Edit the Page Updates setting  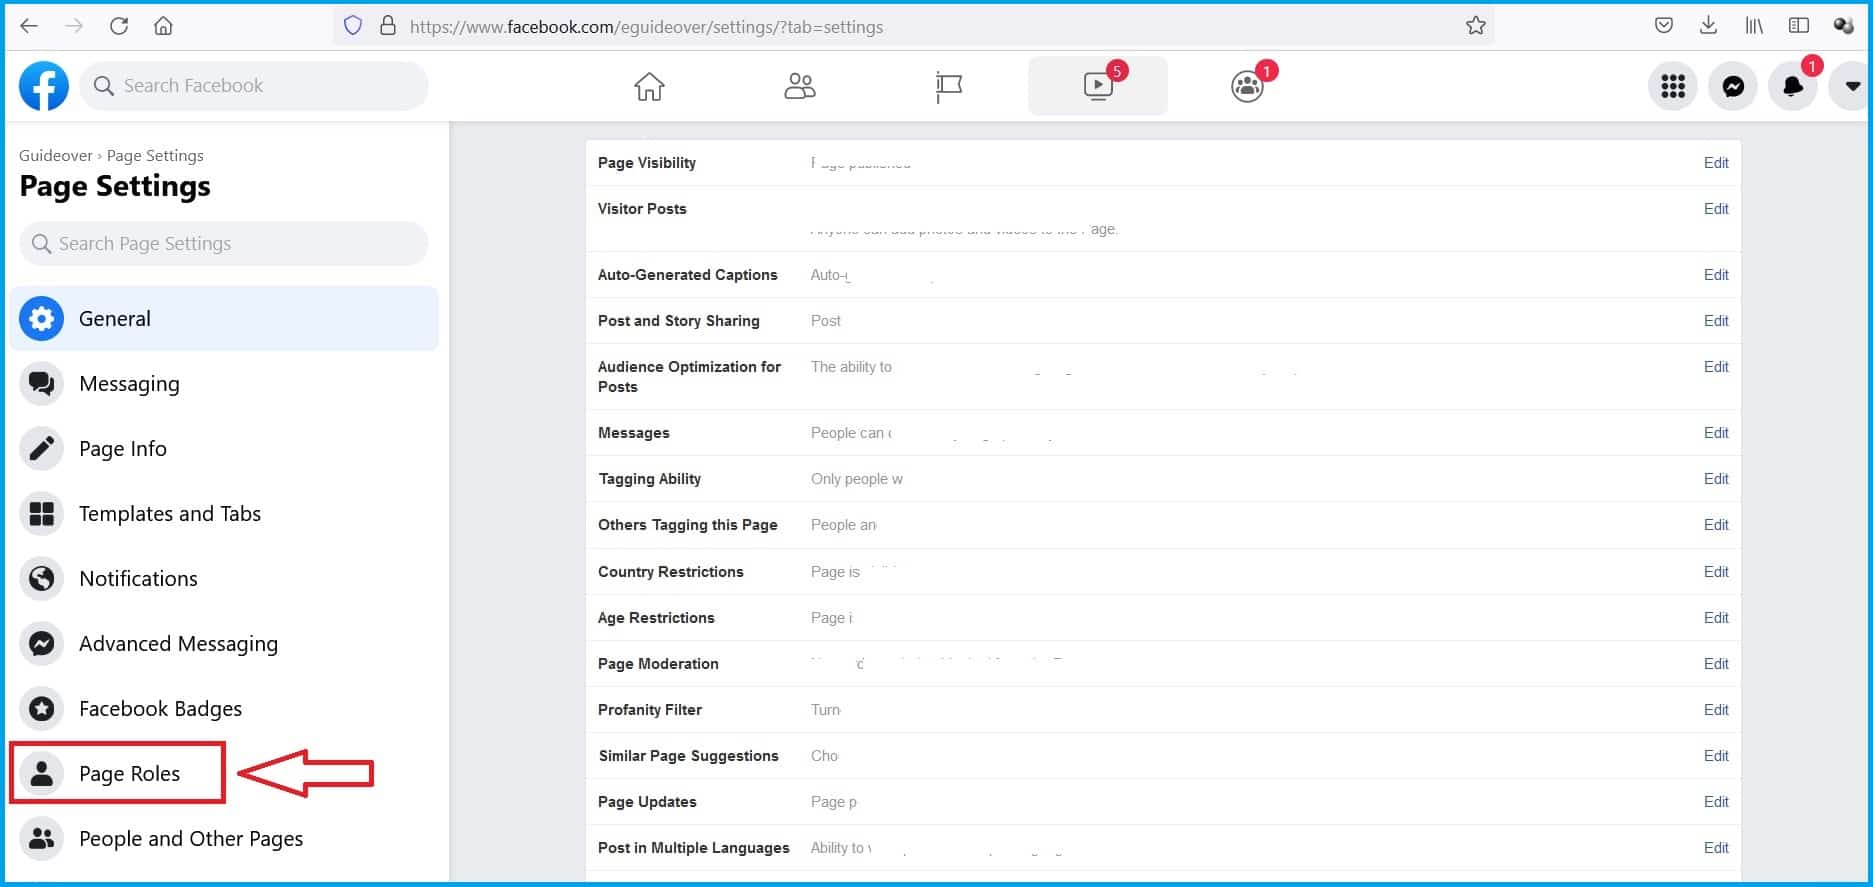coord(1716,802)
